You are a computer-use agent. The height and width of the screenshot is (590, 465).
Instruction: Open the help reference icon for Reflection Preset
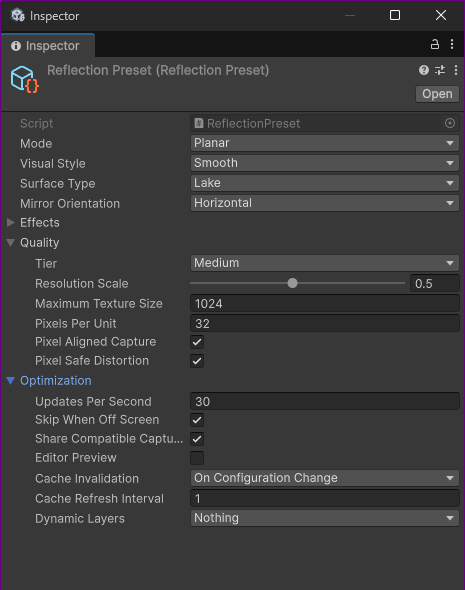click(x=424, y=70)
